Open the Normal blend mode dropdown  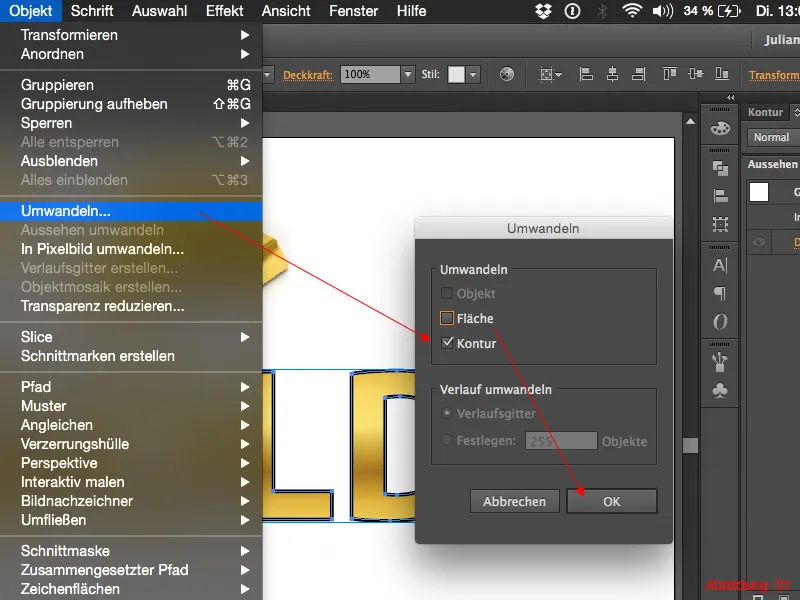[773, 137]
